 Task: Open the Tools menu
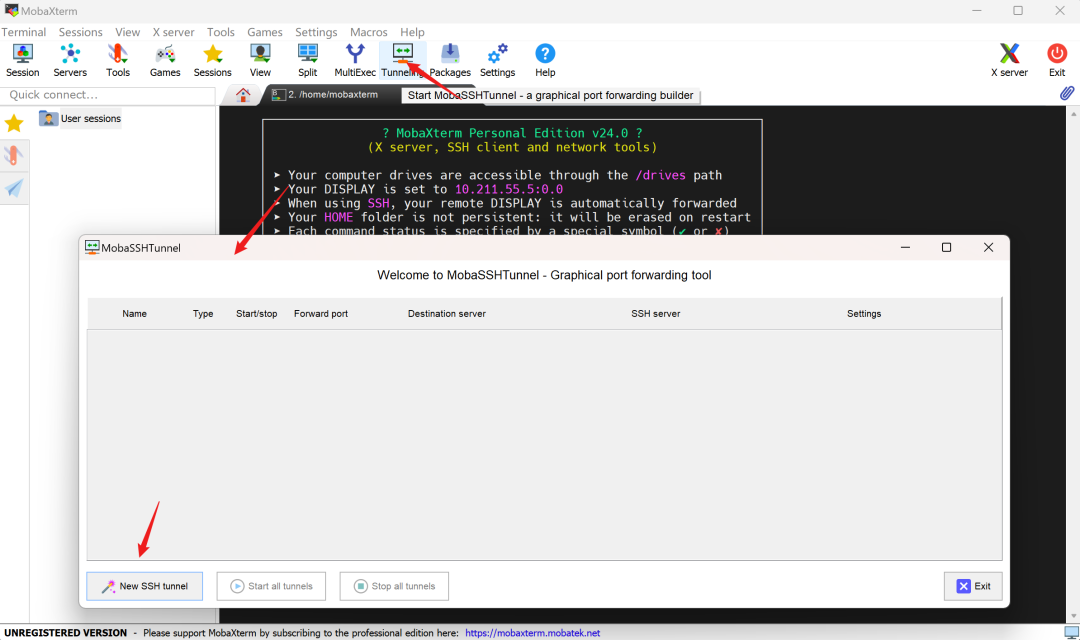pos(220,32)
